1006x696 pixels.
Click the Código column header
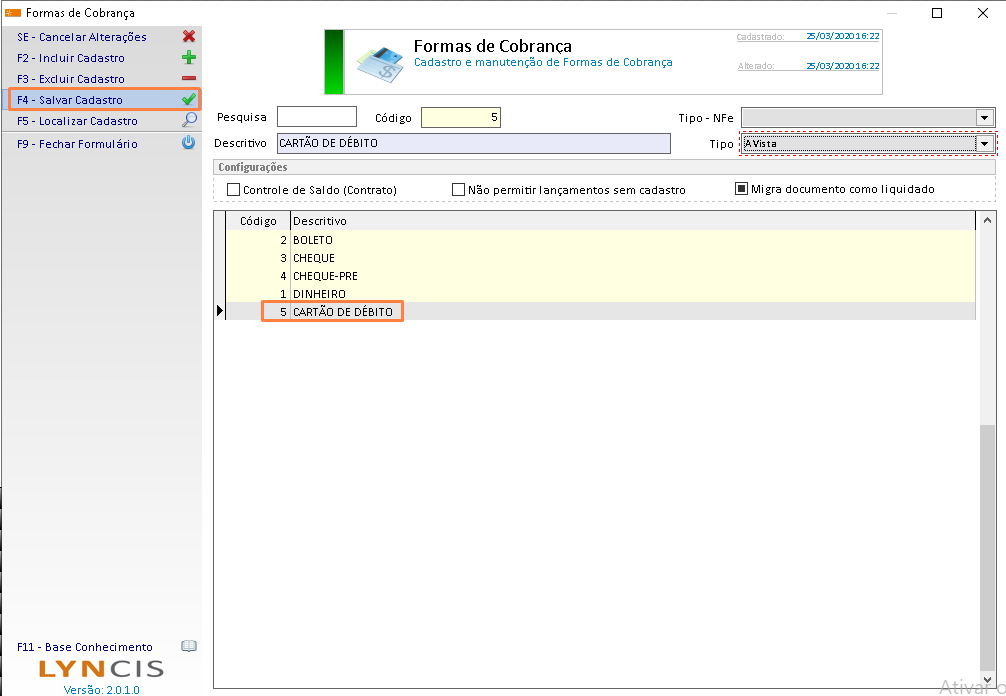point(258,221)
